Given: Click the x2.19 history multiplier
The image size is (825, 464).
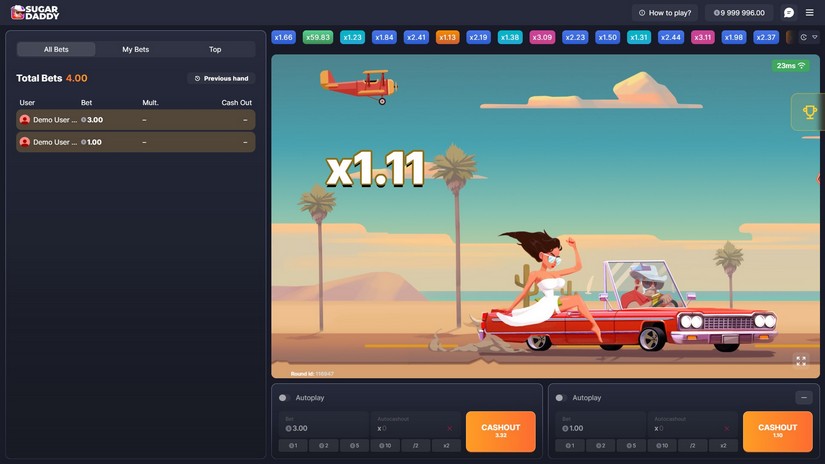Looking at the screenshot, I should 478,37.
